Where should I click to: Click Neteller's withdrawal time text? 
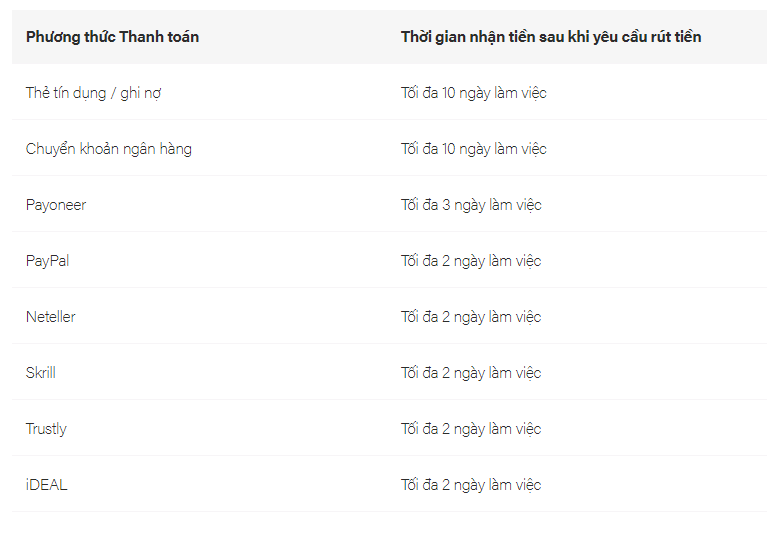coord(471,317)
